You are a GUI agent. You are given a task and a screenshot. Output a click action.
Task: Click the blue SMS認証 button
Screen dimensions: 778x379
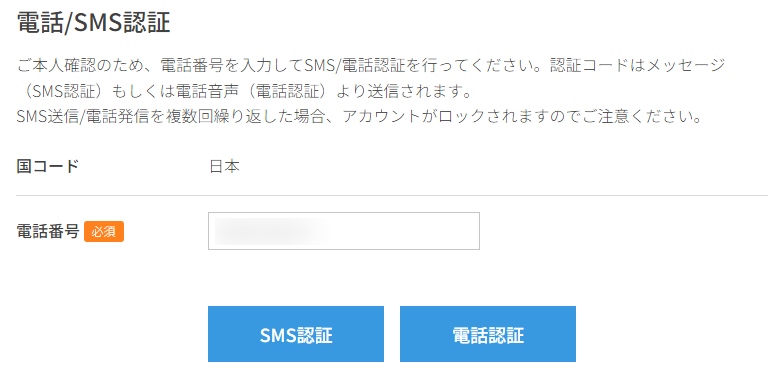(x=296, y=334)
